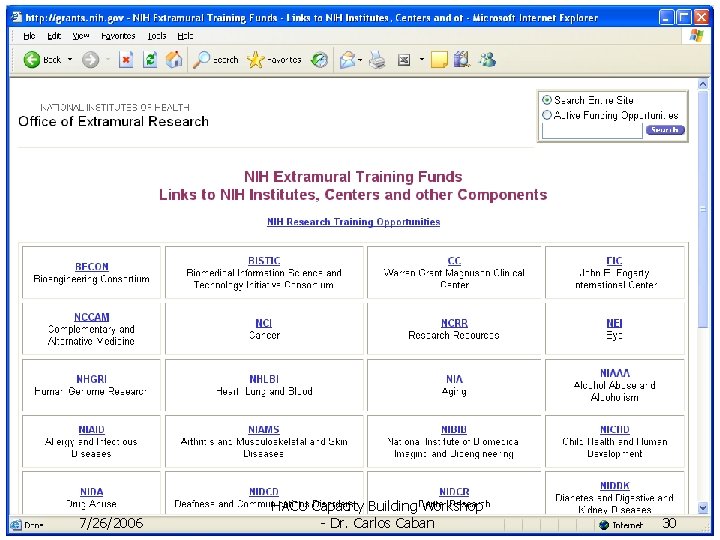This screenshot has width=720, height=540.
Task: Expand the Mail button dropdown arrow
Action: [x=360, y=60]
